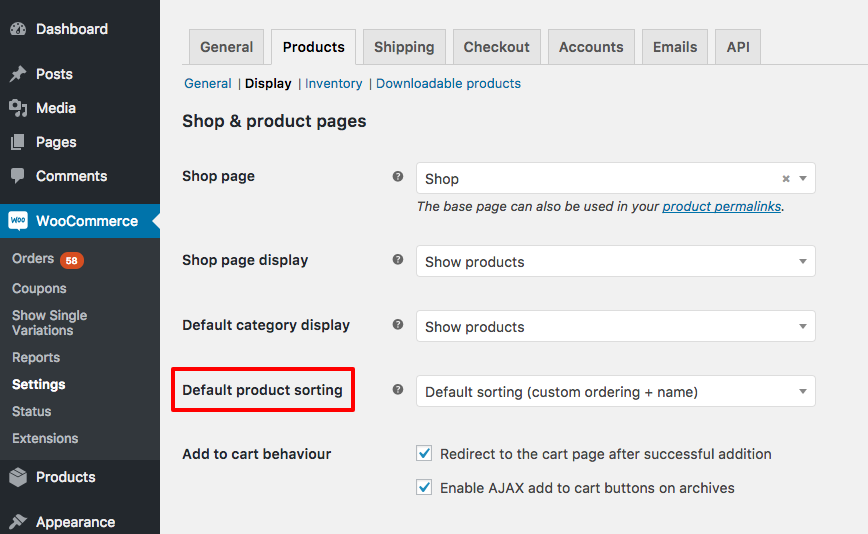868x534 pixels.
Task: Click the Comments speech bubble icon
Action: (18, 176)
